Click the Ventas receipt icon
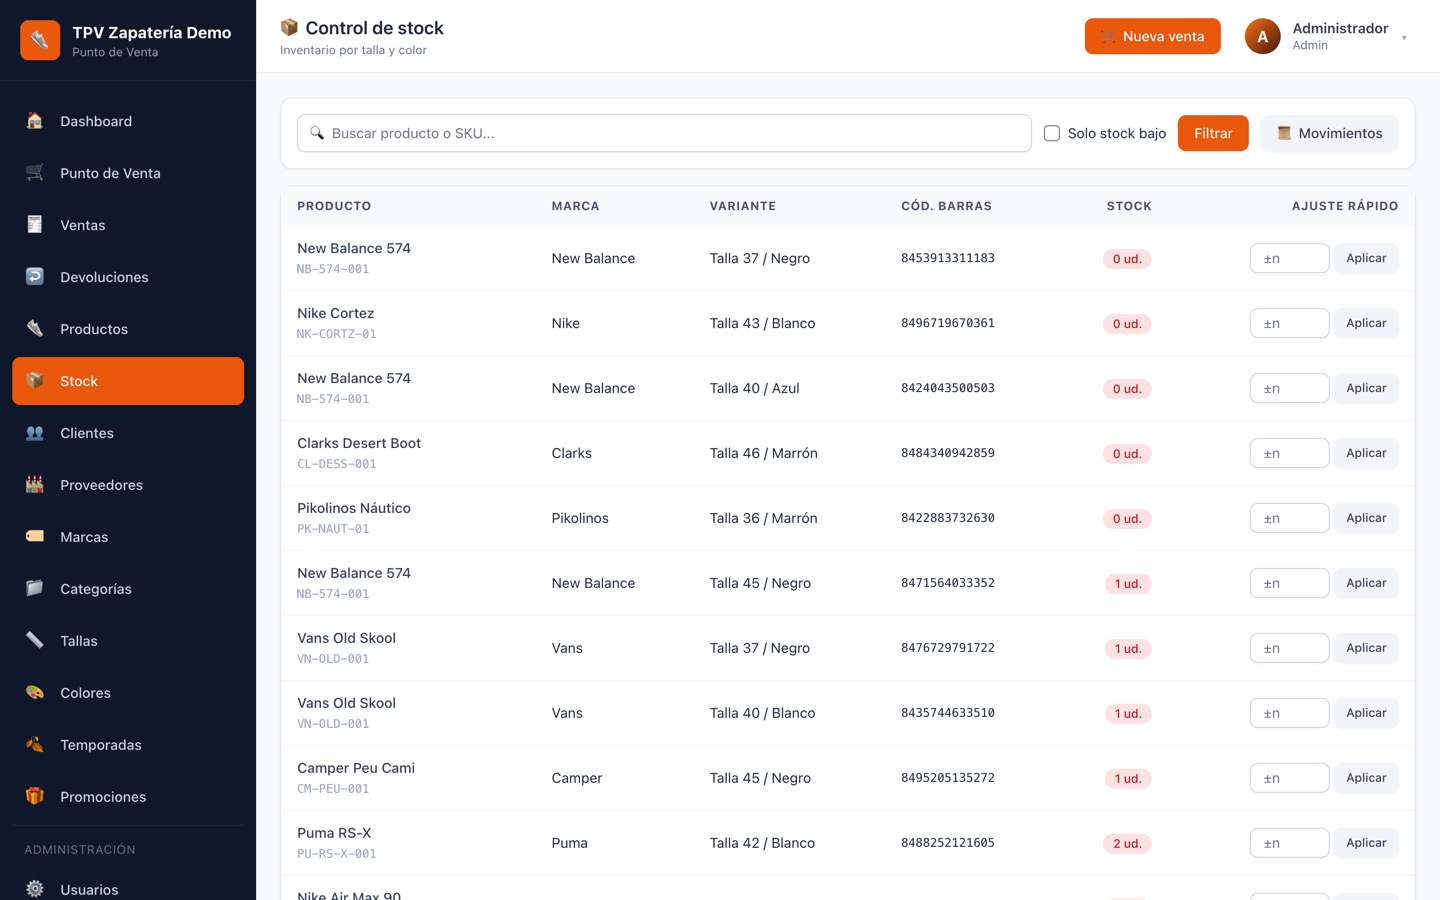 click(35, 225)
